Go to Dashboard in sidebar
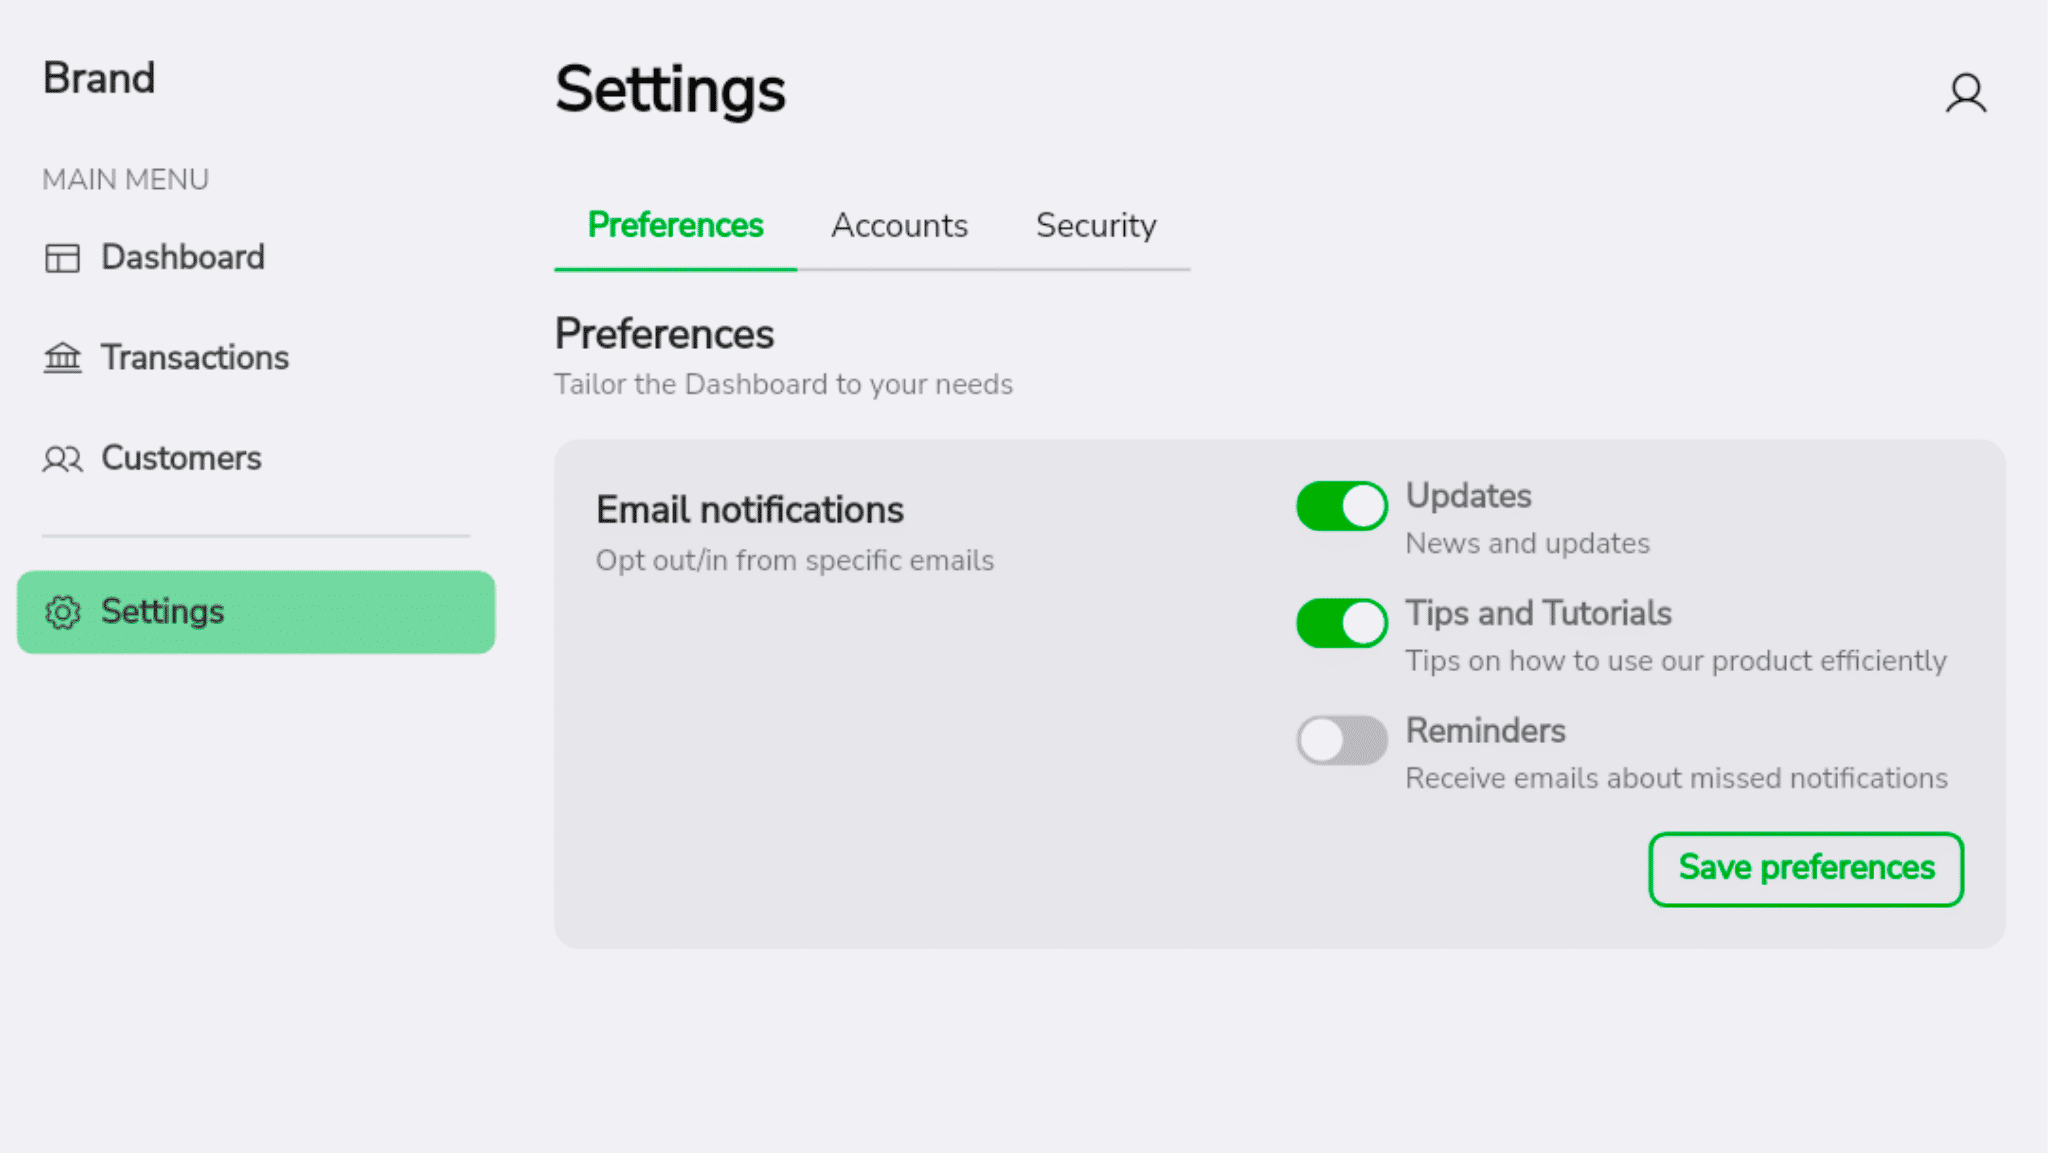The width and height of the screenshot is (2048, 1153). tap(182, 258)
